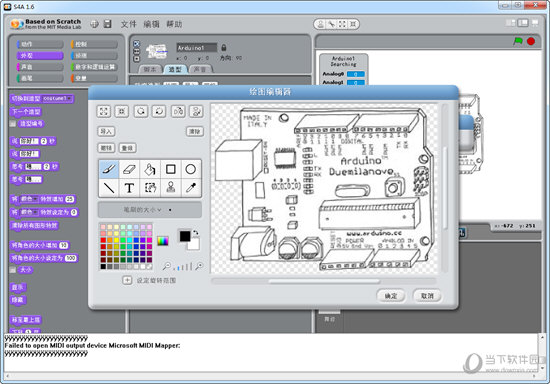Click the save floppy disk icon
Screen dimensions: 550x384
[108, 24]
